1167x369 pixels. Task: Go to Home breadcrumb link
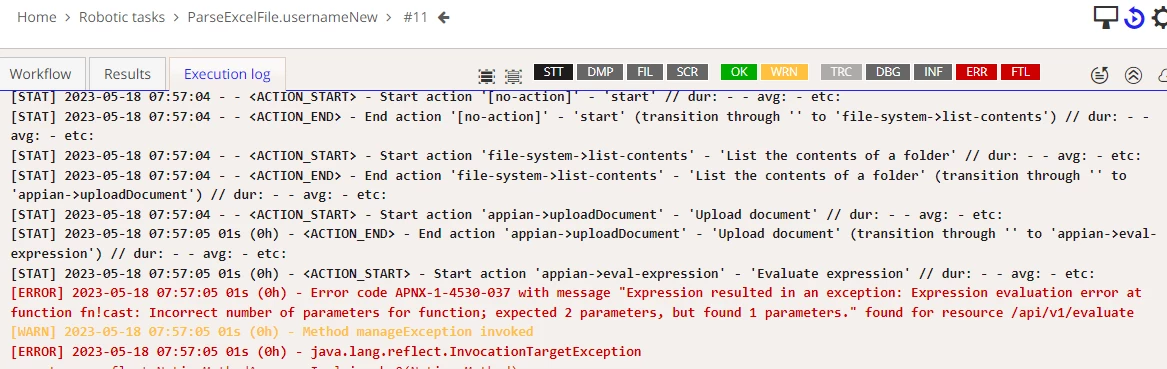click(36, 17)
